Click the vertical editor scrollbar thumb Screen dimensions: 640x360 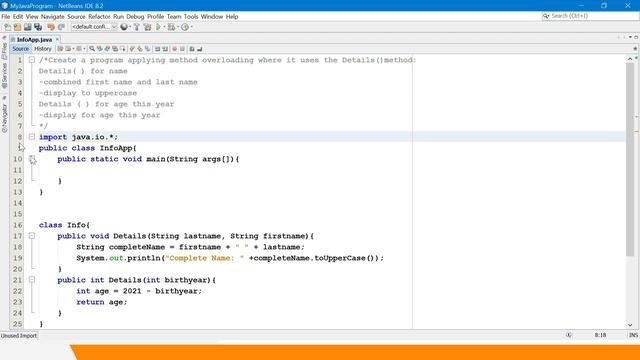click(630, 159)
